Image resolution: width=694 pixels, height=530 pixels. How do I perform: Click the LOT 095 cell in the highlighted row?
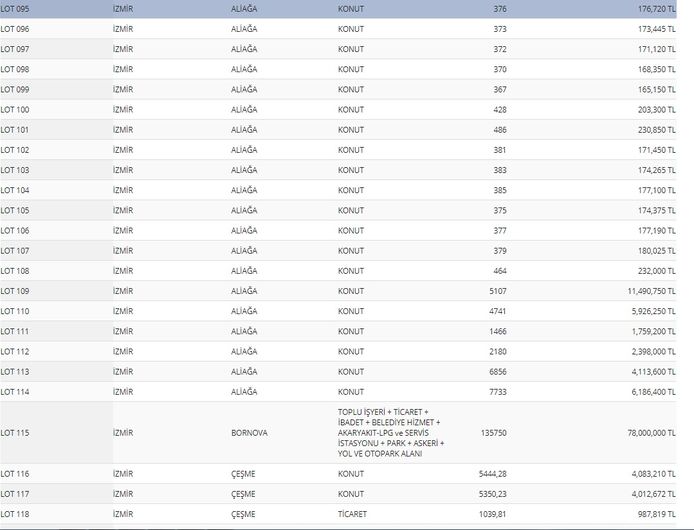(x=15, y=9)
